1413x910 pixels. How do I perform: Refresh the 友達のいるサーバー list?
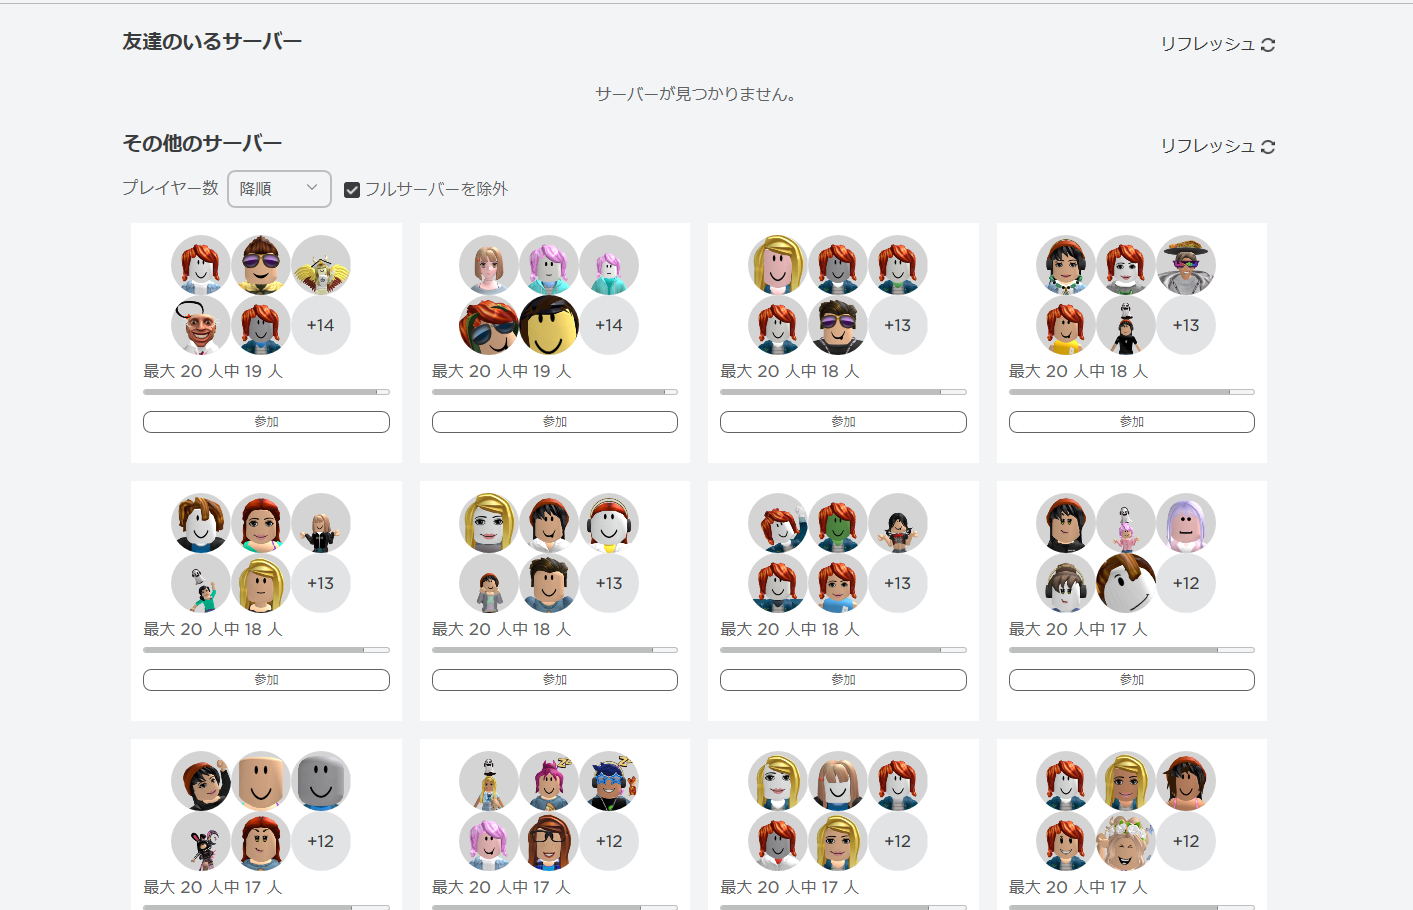1217,44
